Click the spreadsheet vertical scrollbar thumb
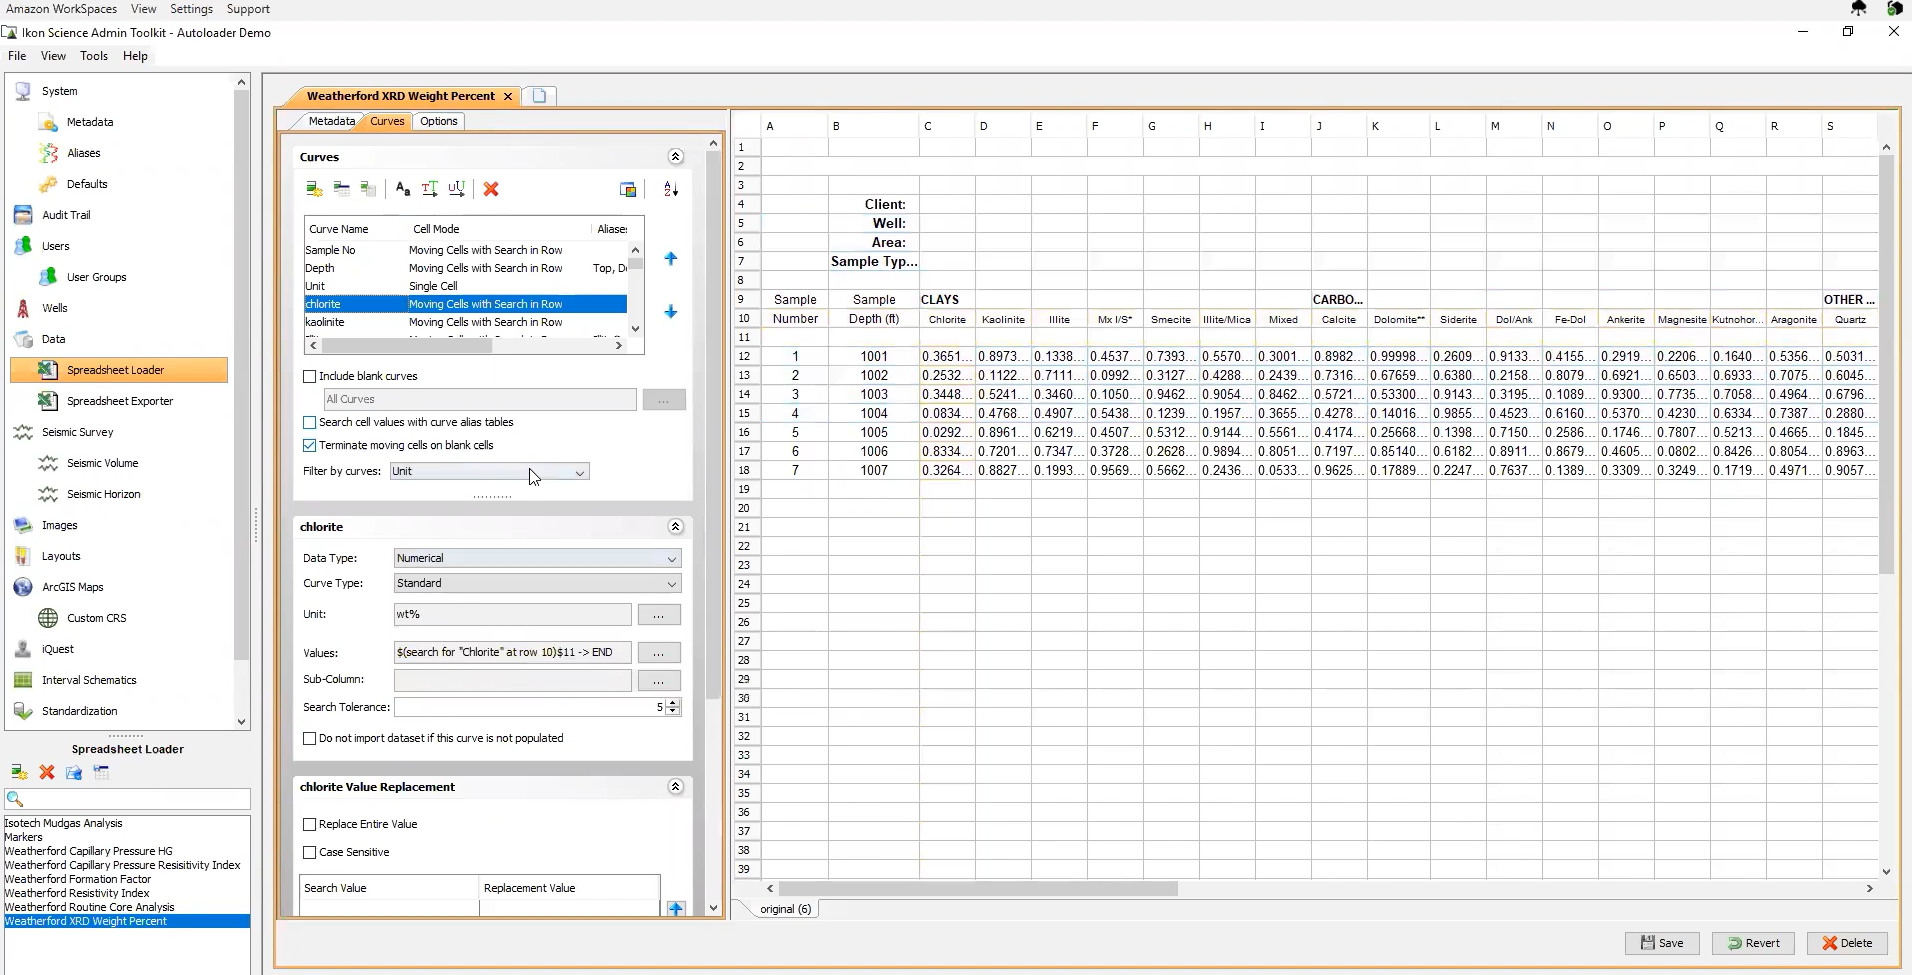 (1887, 364)
